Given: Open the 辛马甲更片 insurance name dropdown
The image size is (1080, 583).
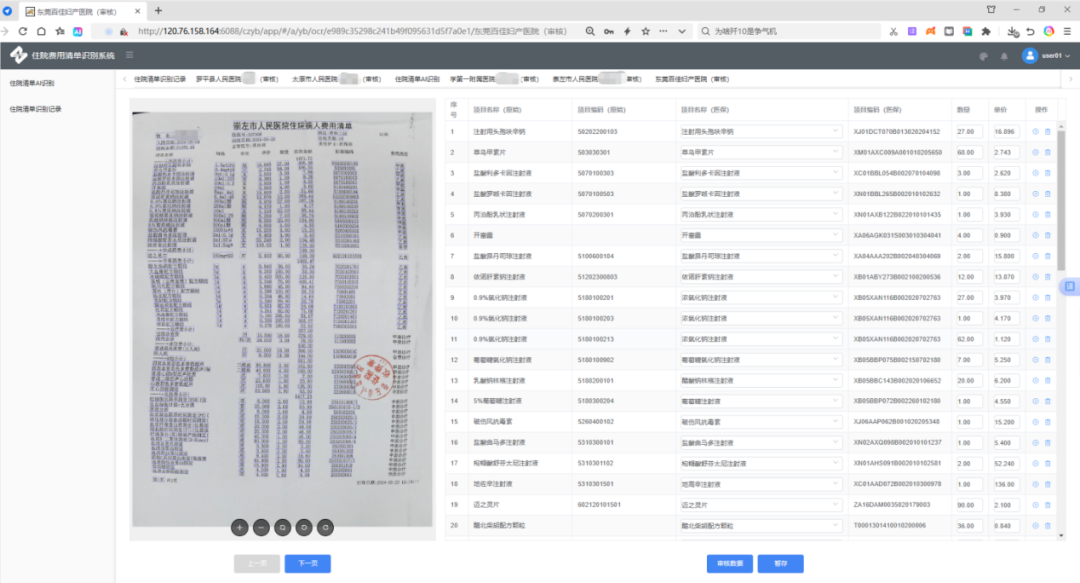Looking at the screenshot, I should (836, 152).
